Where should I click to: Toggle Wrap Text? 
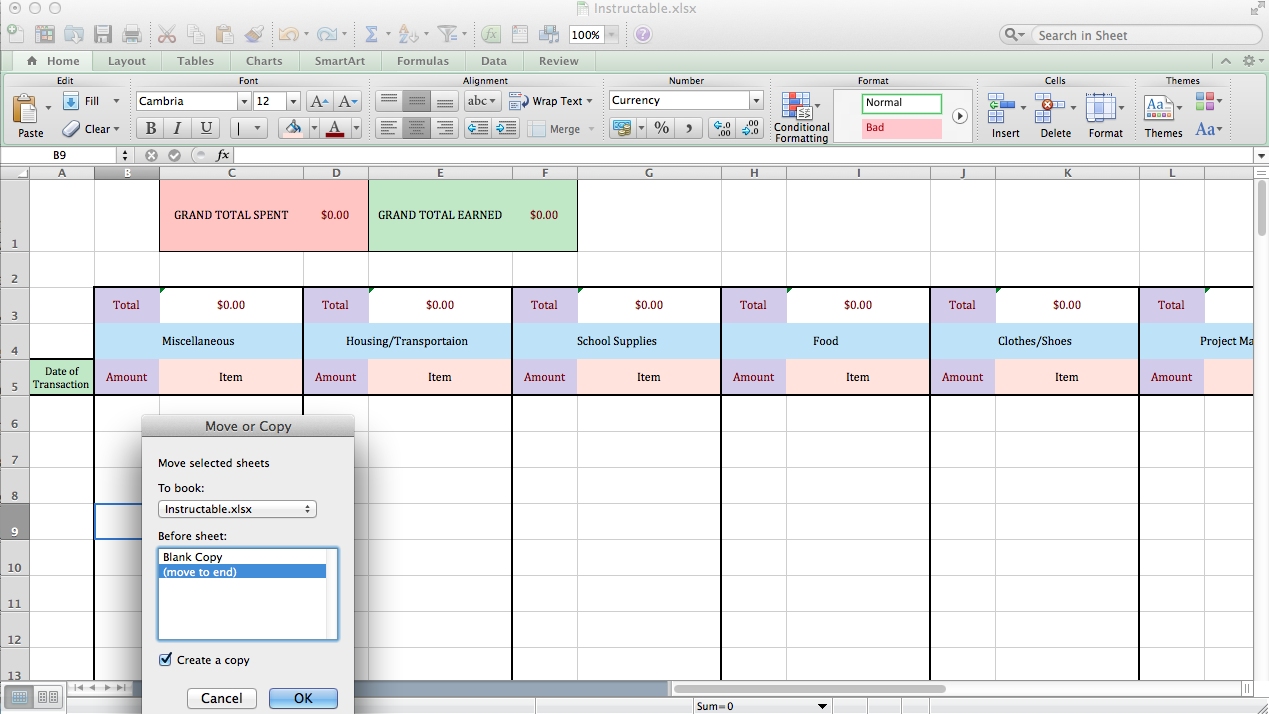click(549, 101)
